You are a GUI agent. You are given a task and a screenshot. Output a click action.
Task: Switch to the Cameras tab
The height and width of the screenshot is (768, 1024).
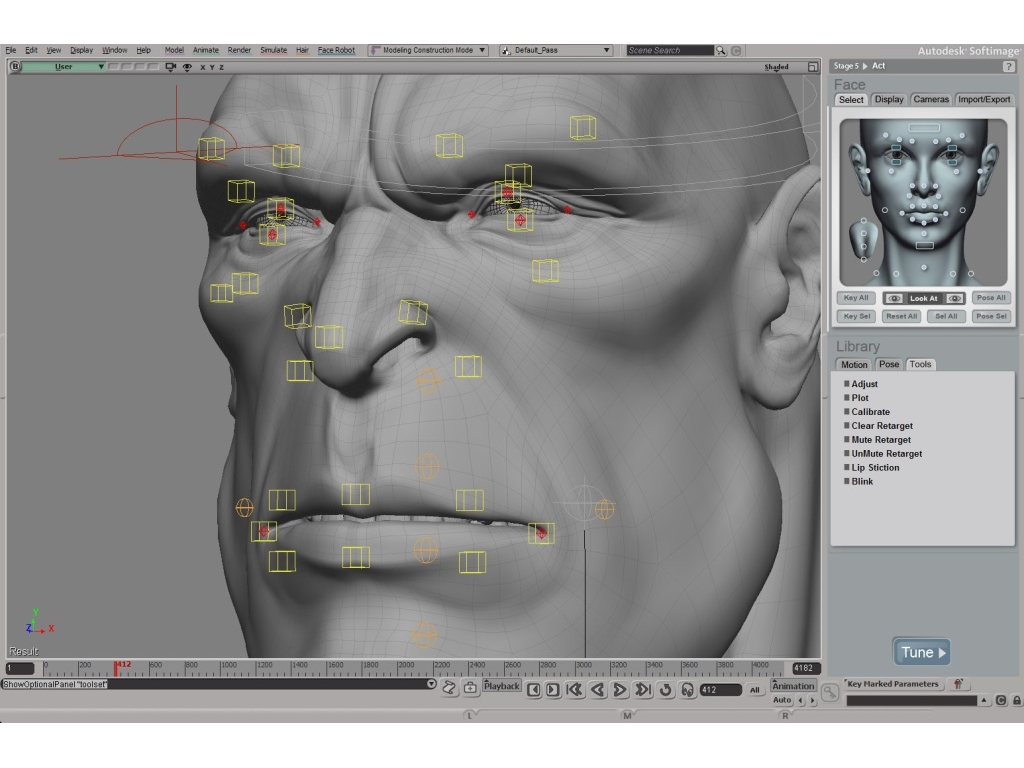point(931,99)
